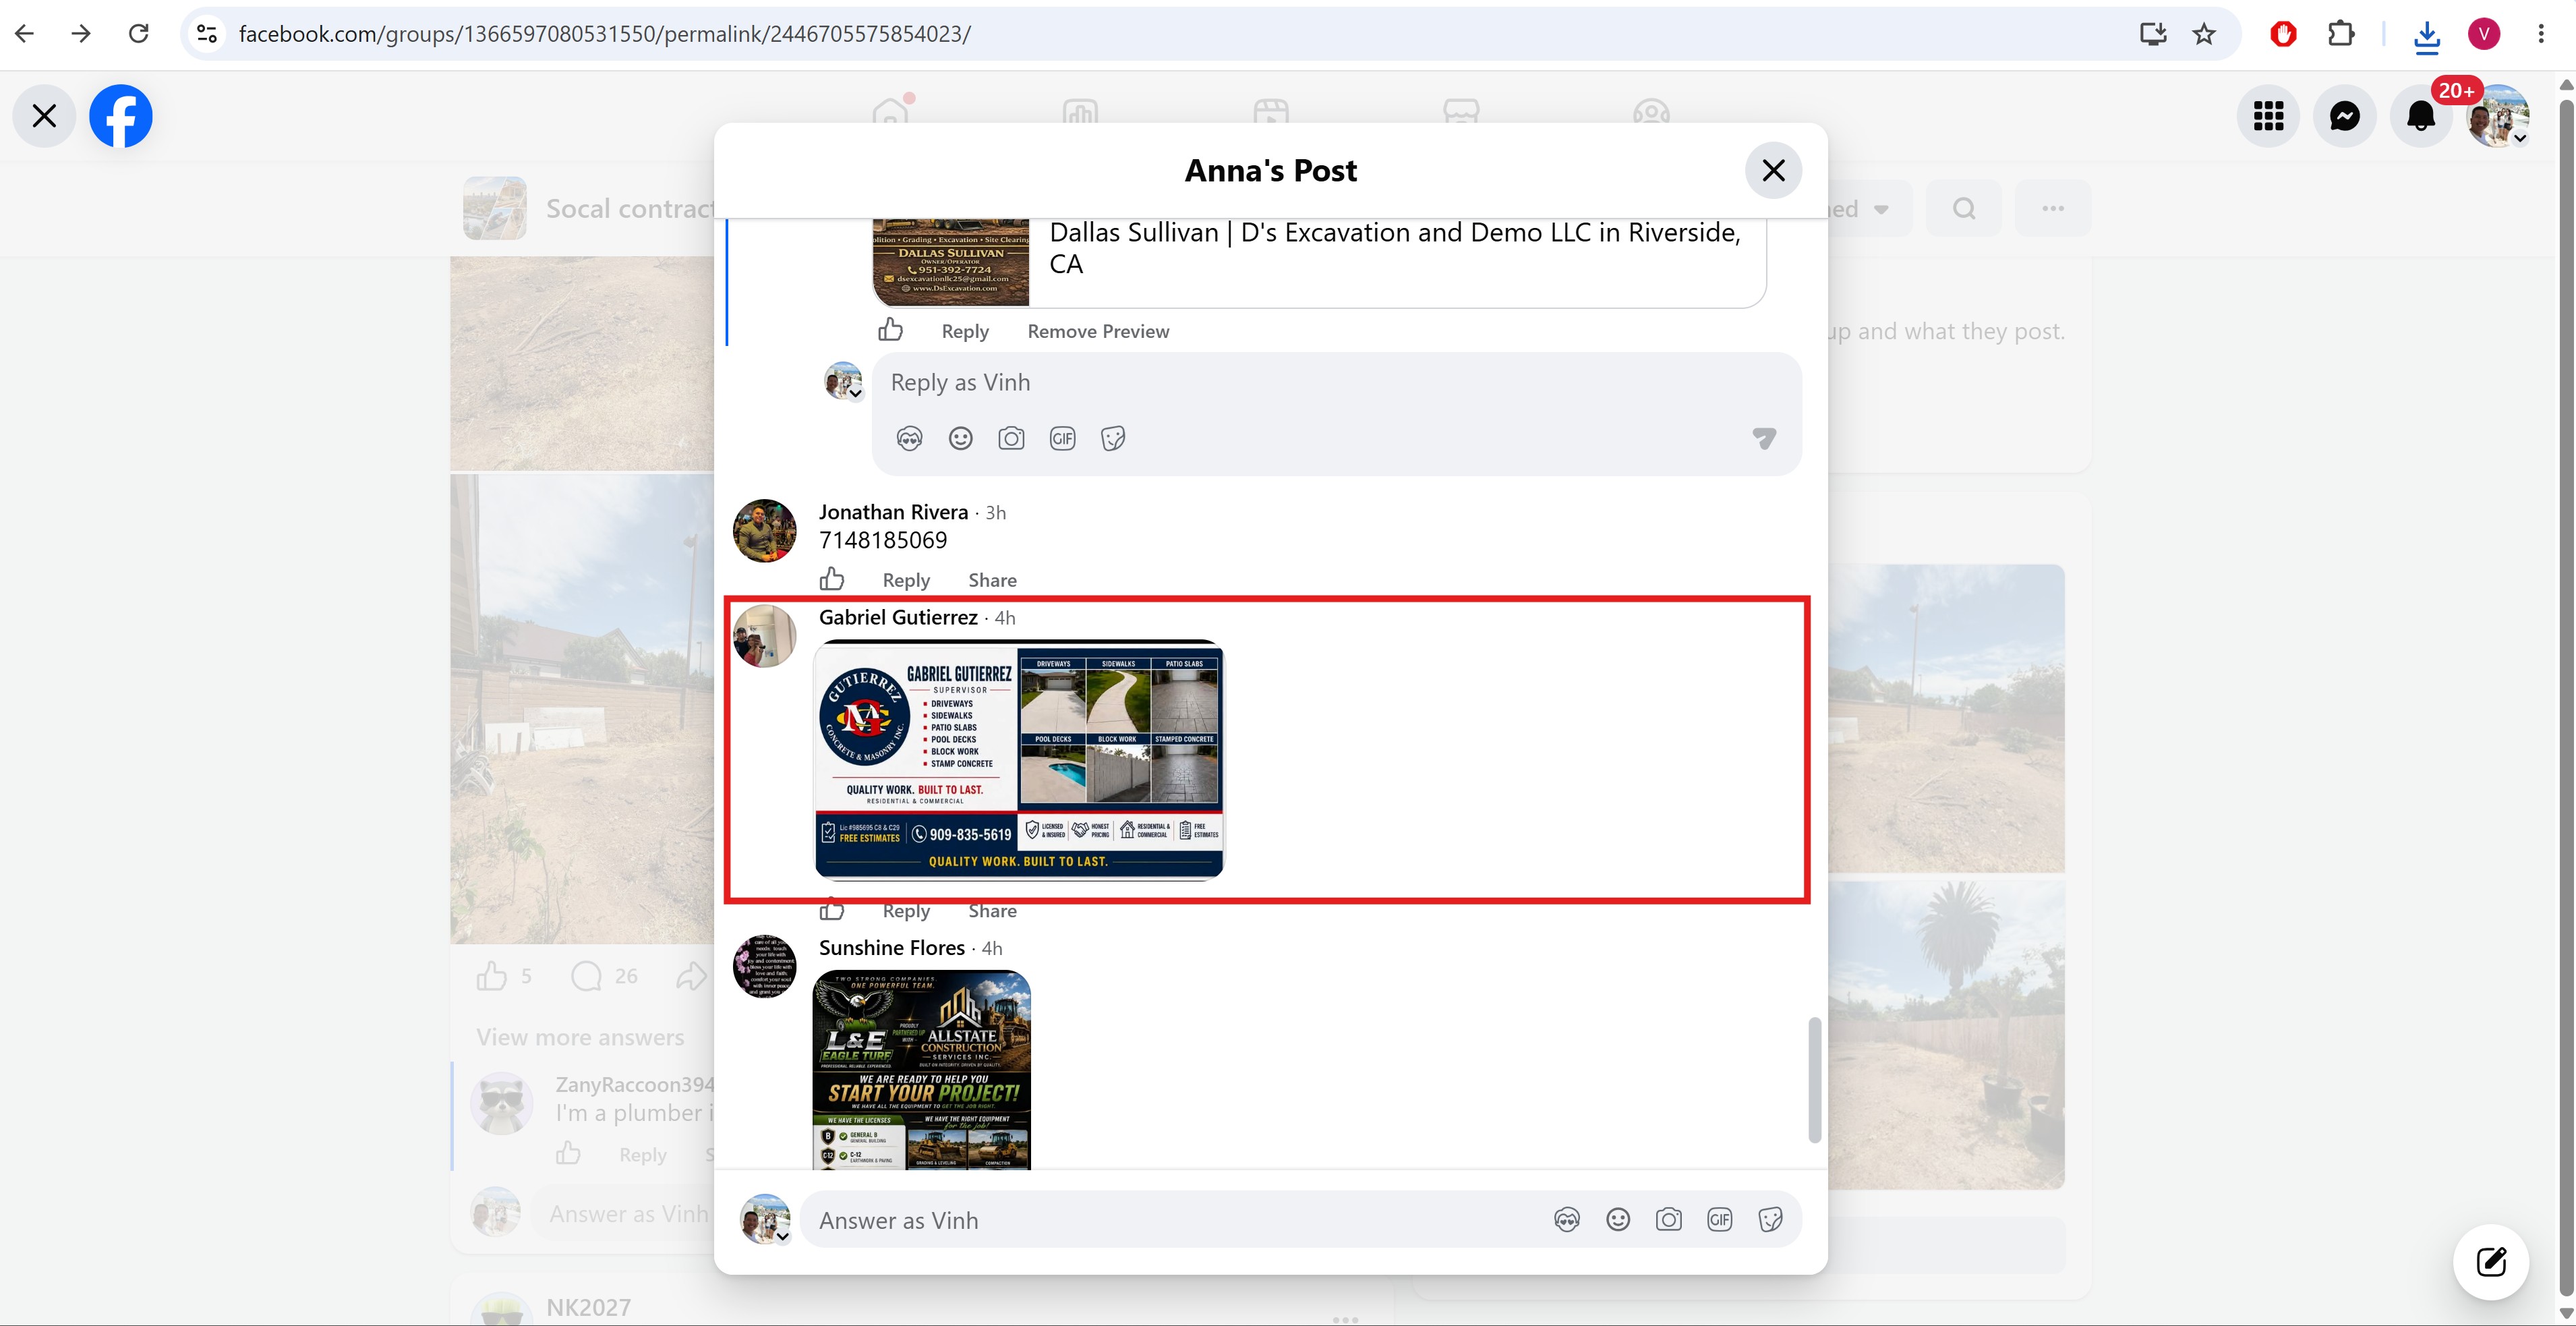Close the Anna's Post dialog
Screen dimensions: 2576x1326
(1773, 171)
